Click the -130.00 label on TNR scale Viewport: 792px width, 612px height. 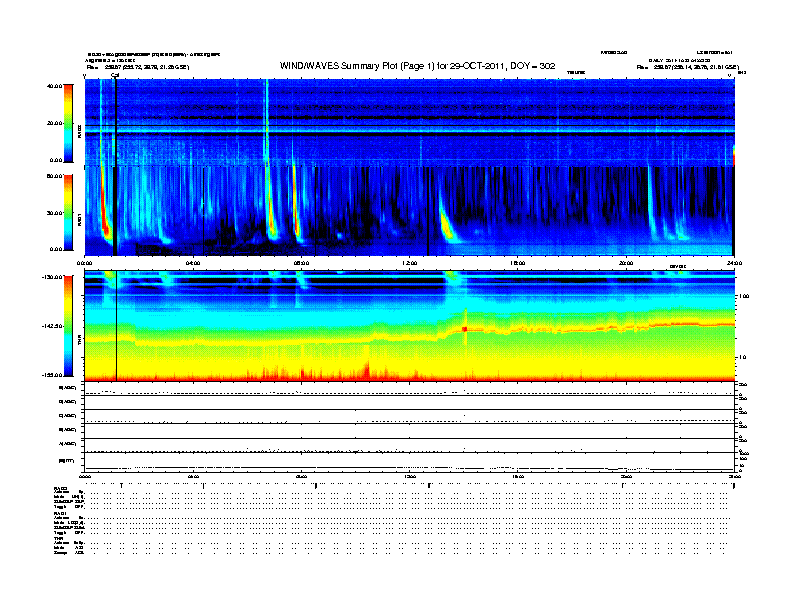pos(52,277)
